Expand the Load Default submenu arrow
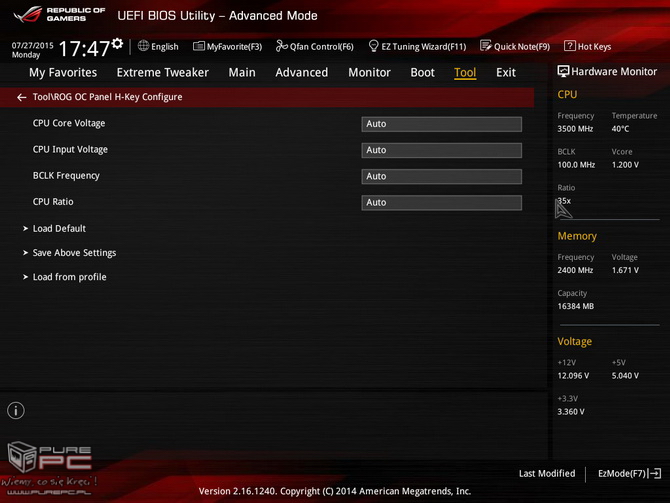Image resolution: width=670 pixels, height=503 pixels. (x=26, y=229)
